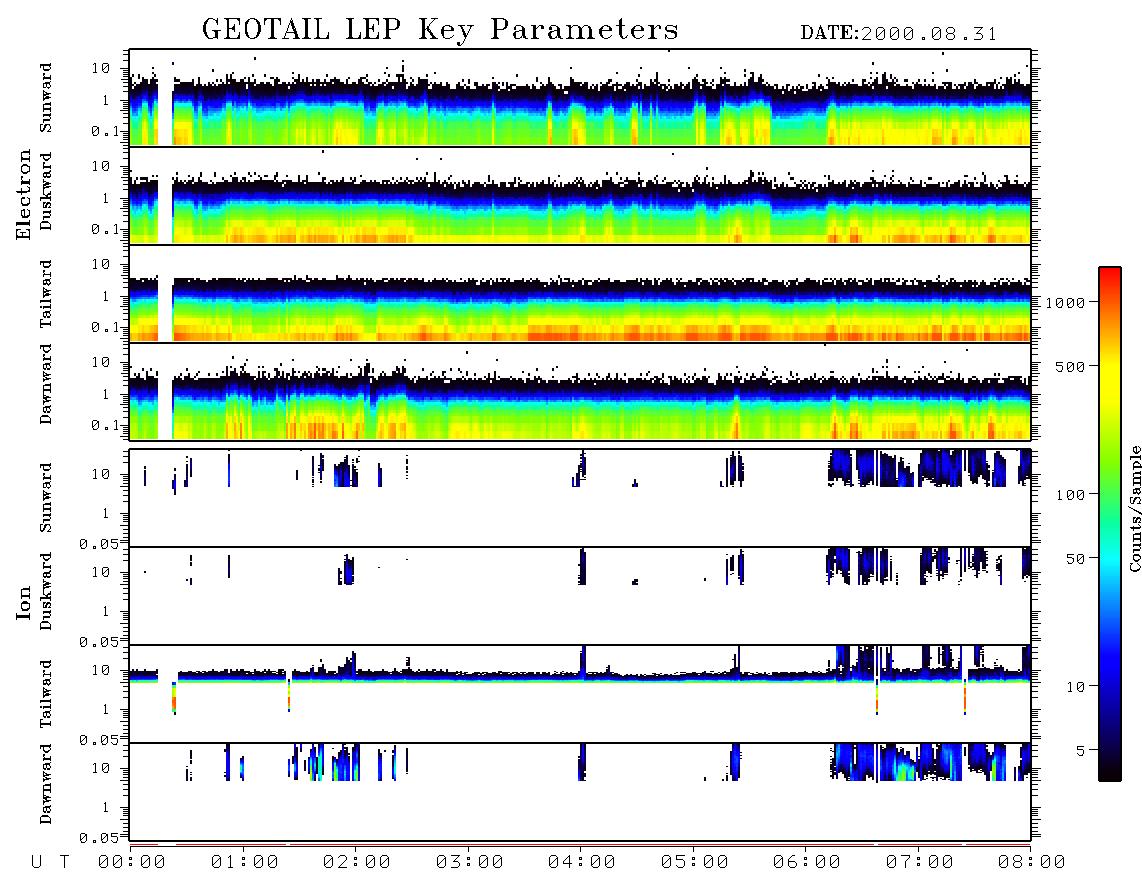Click the 50 colorbar tick value
The height and width of the screenshot is (880, 1142).
1075,559
